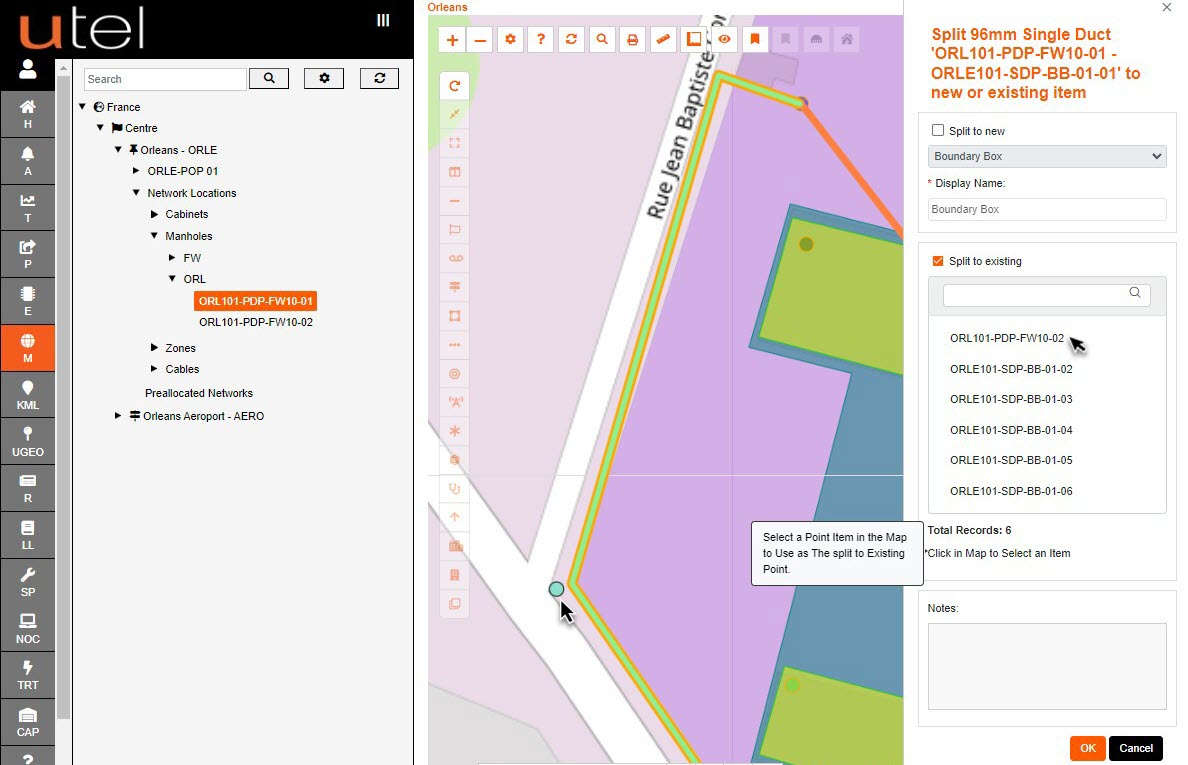The width and height of the screenshot is (1188, 765).
Task: Expand the Cables tree node
Action: click(x=155, y=369)
